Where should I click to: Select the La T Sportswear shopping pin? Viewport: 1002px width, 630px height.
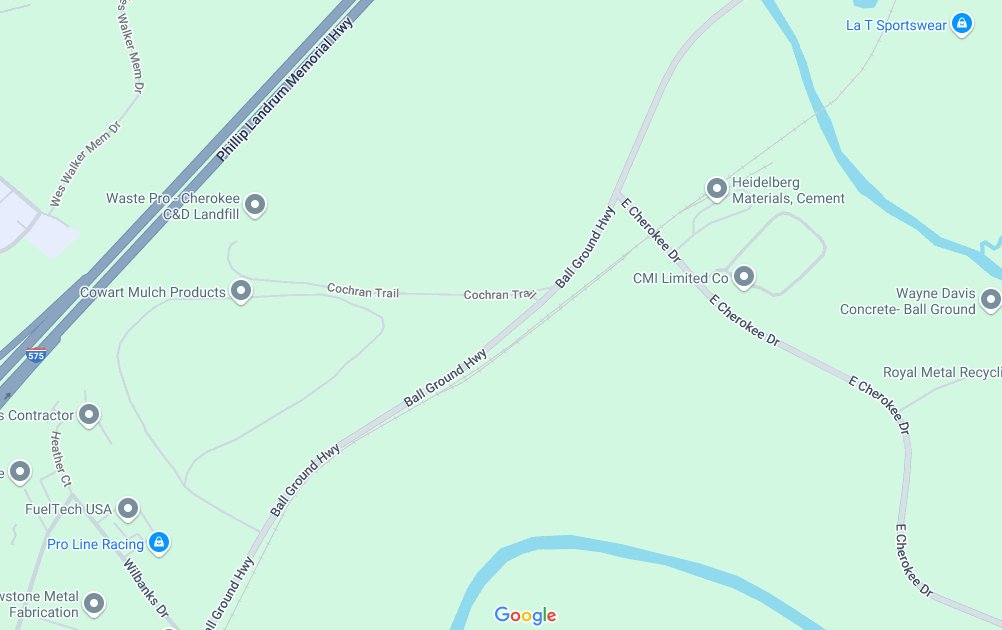(962, 24)
